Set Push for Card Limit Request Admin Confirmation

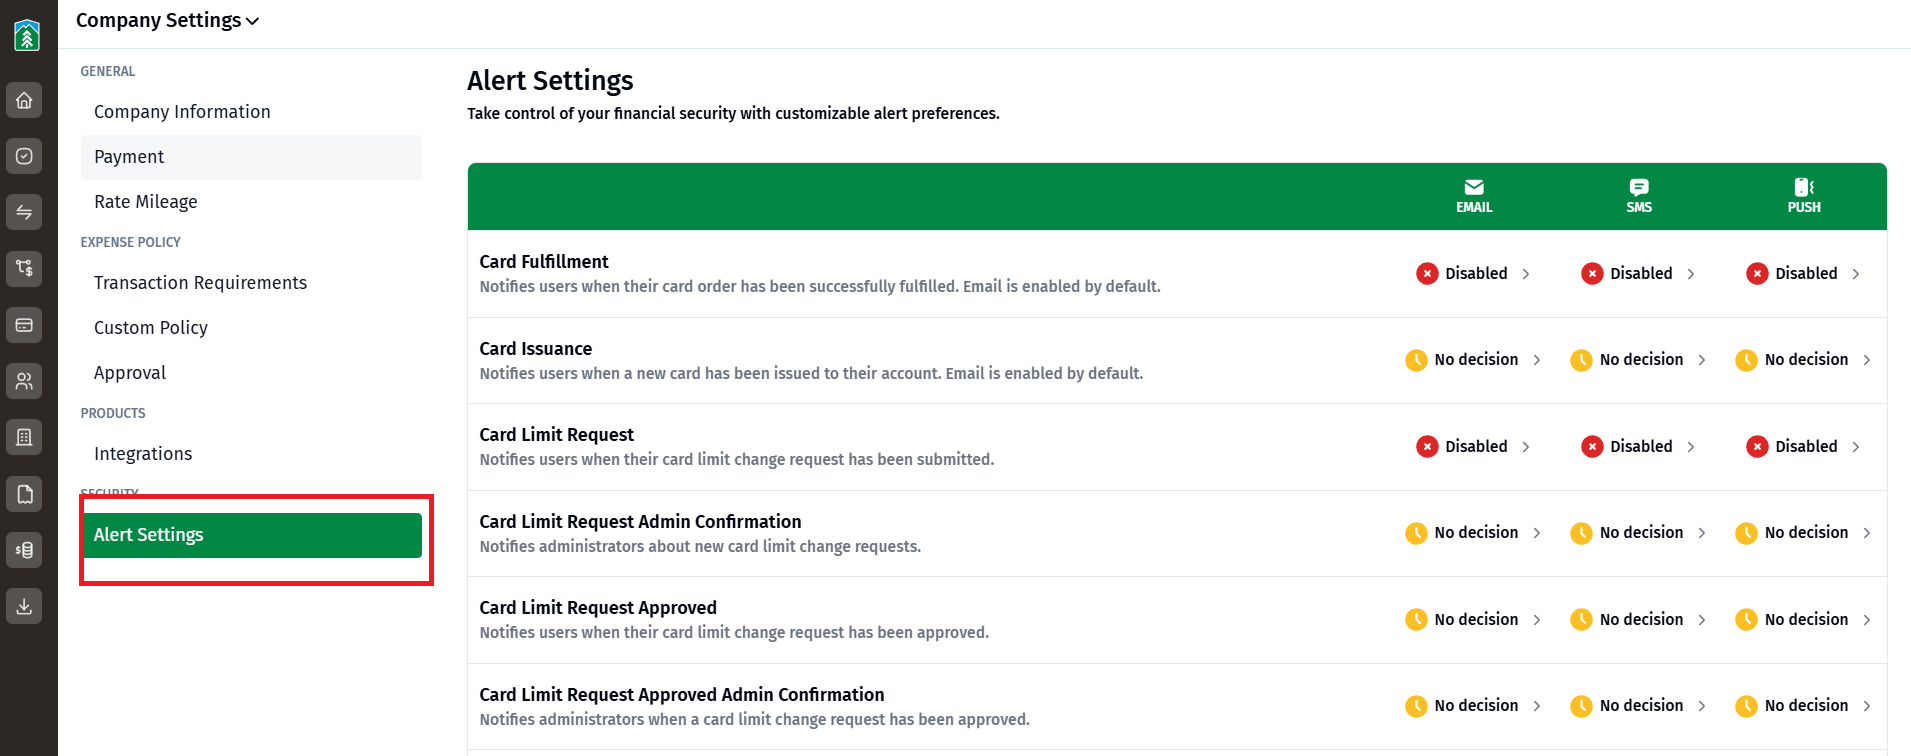coord(1804,533)
